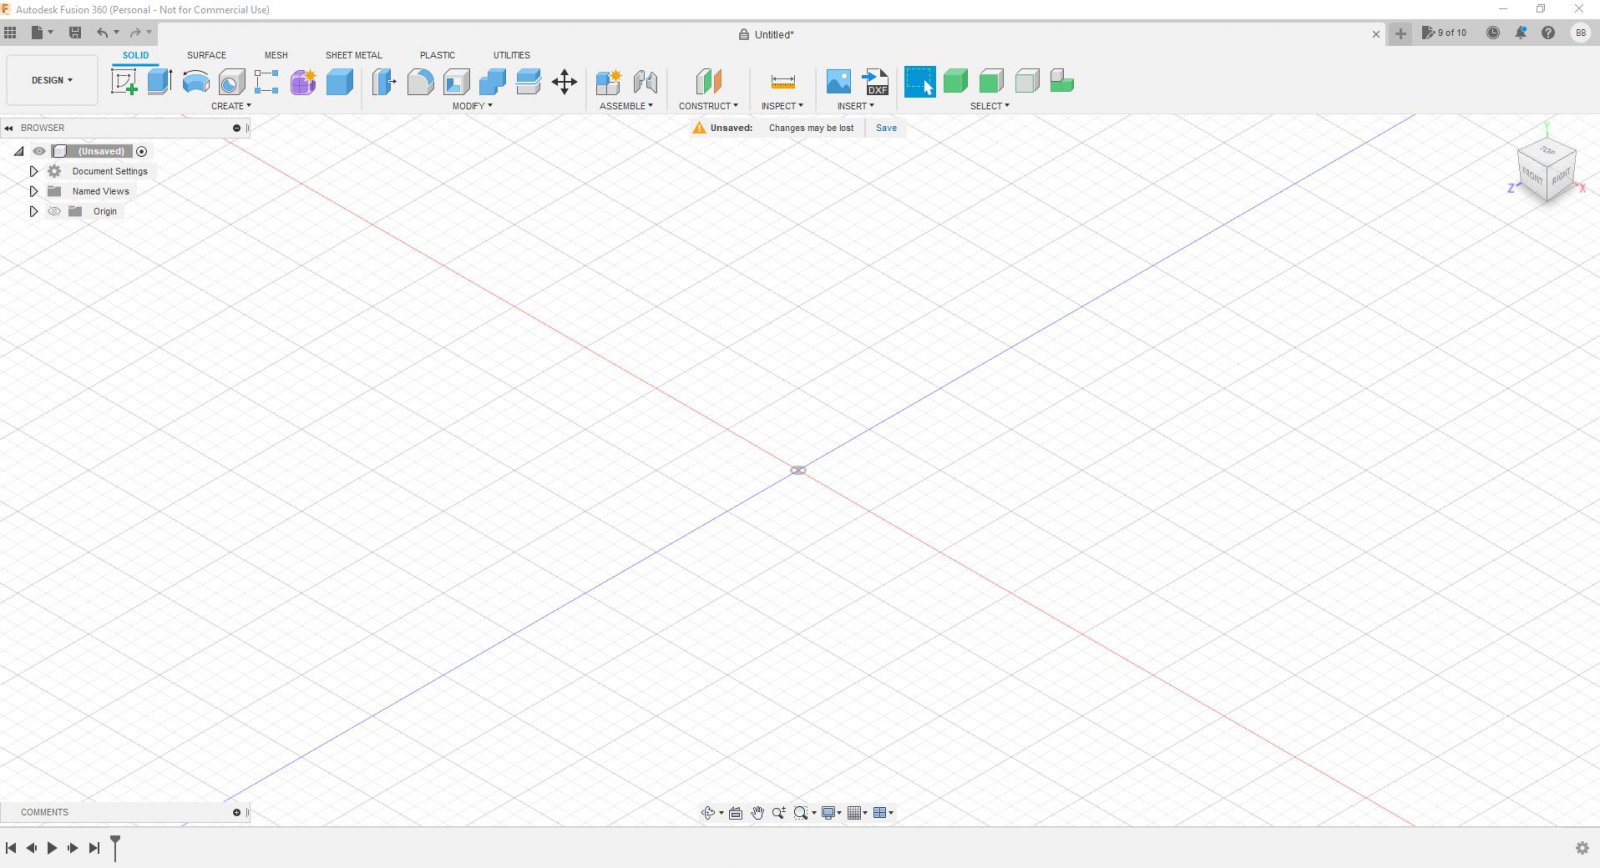Activate the Window Selection tool
Image resolution: width=1600 pixels, height=868 pixels.
tap(920, 82)
